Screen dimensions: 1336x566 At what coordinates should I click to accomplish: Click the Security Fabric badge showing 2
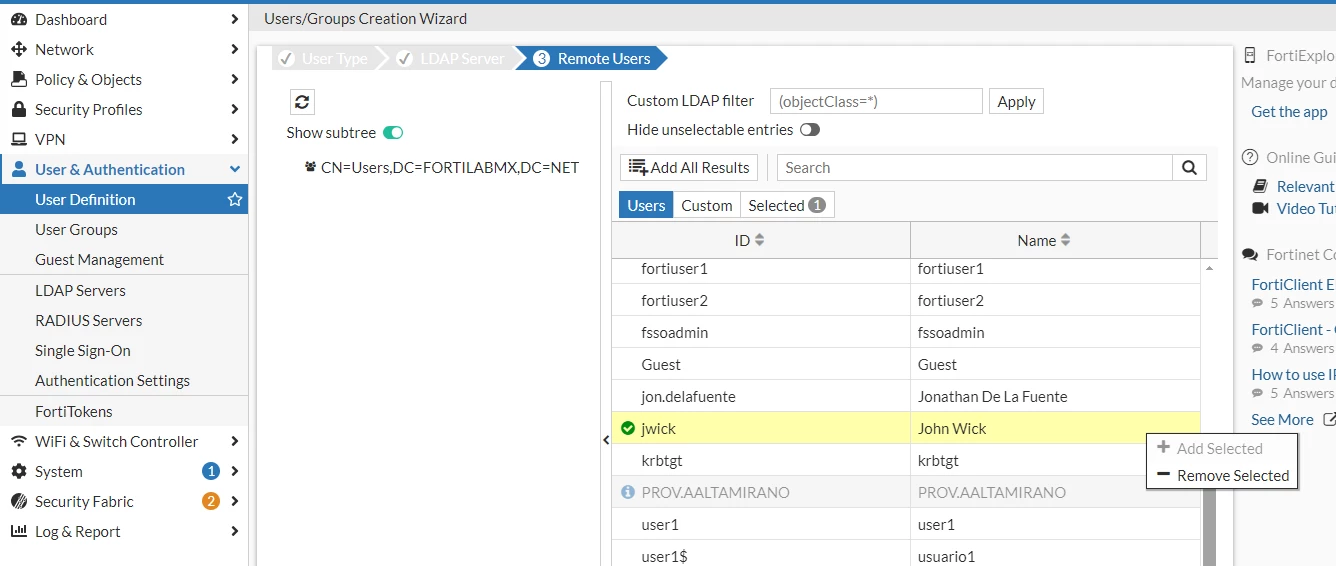pos(211,501)
